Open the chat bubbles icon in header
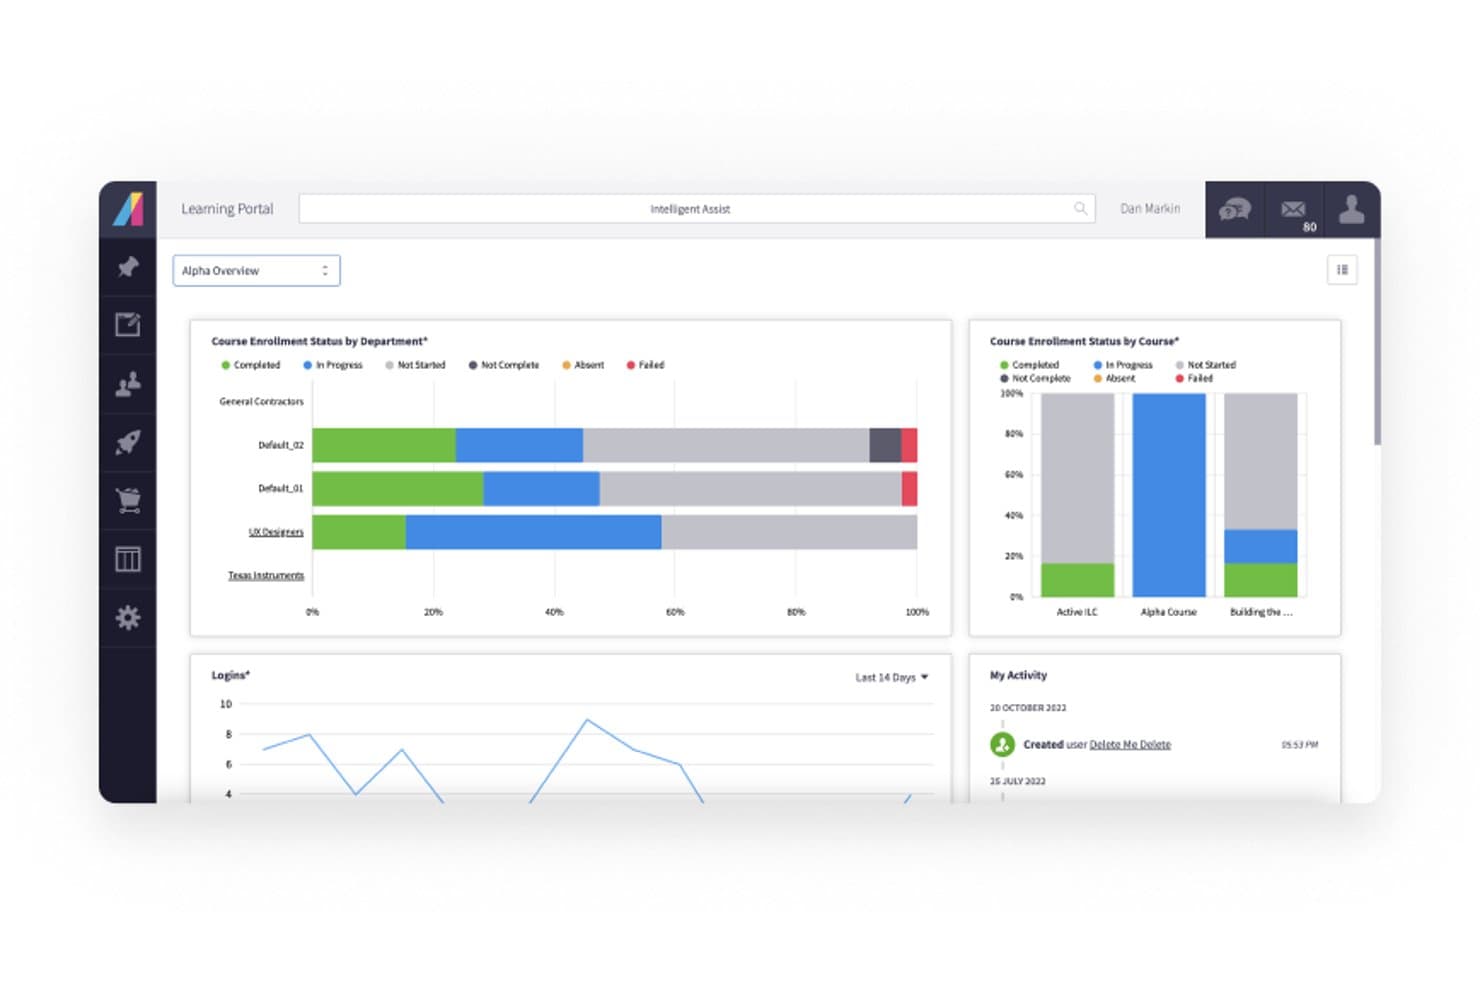 point(1235,209)
